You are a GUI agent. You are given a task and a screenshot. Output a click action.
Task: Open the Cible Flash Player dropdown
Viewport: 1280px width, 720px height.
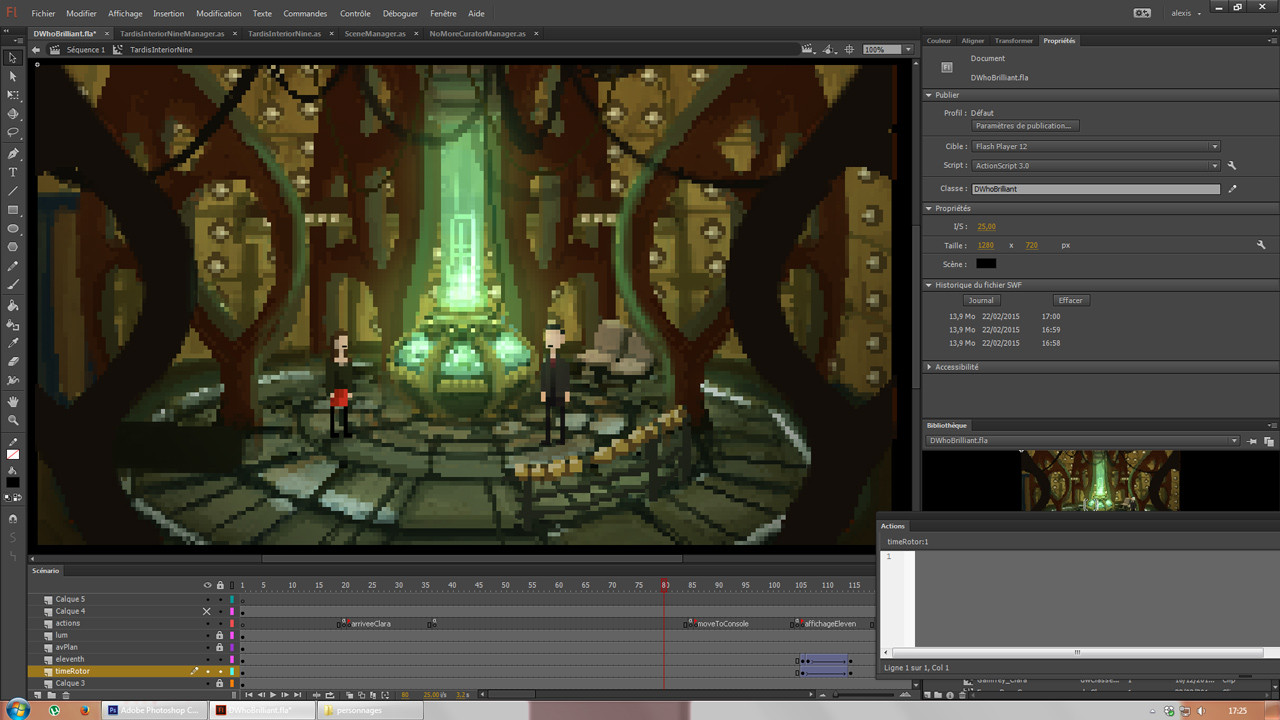pyautogui.click(x=1096, y=146)
